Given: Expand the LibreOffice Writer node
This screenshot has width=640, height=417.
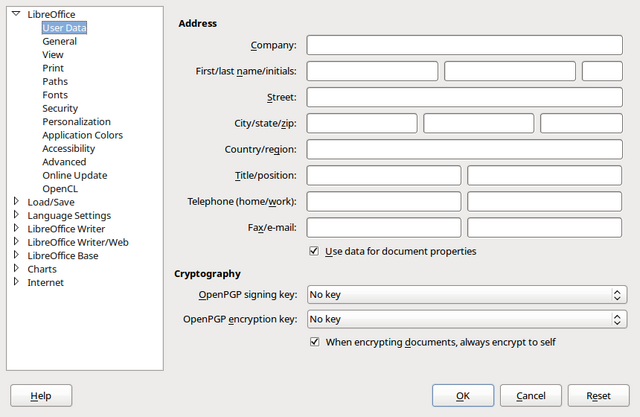Looking at the screenshot, I should coord(16,228).
